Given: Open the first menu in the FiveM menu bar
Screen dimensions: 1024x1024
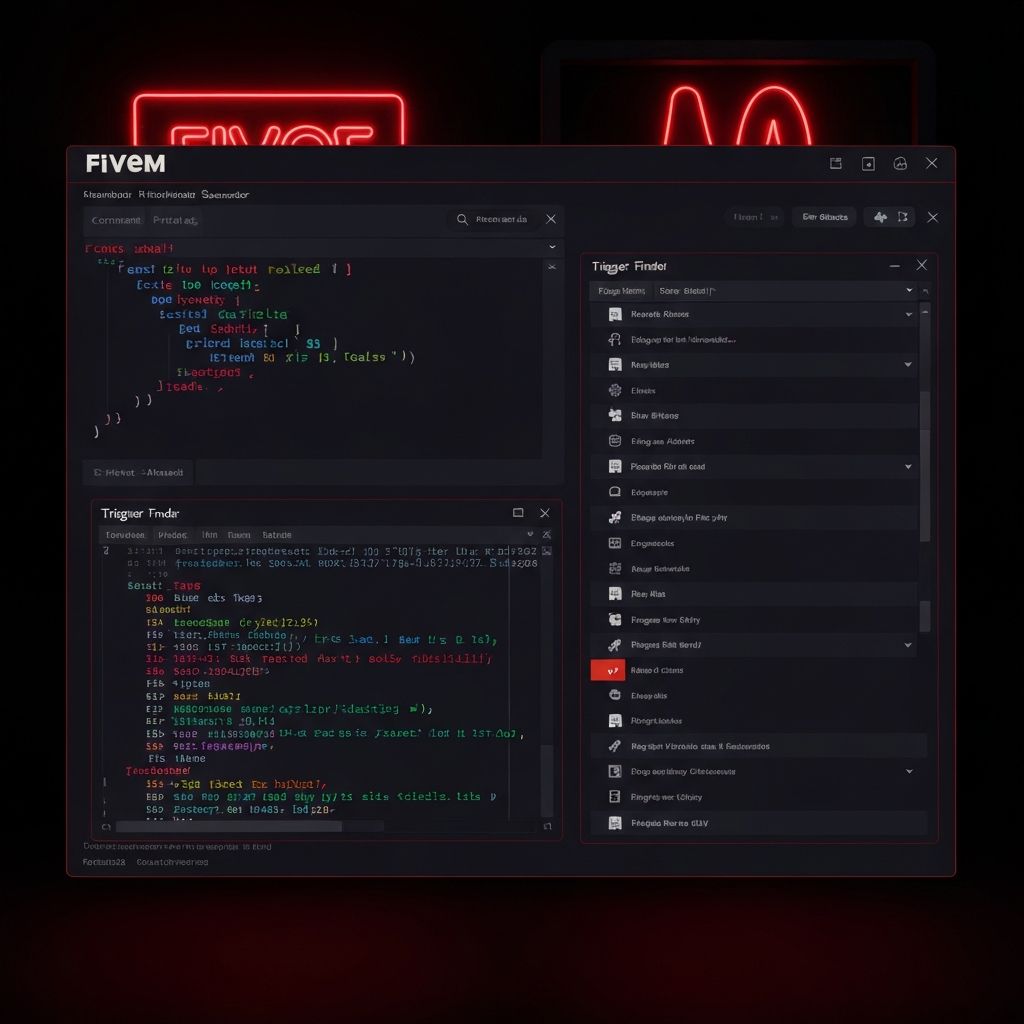Looking at the screenshot, I should coord(107,194).
